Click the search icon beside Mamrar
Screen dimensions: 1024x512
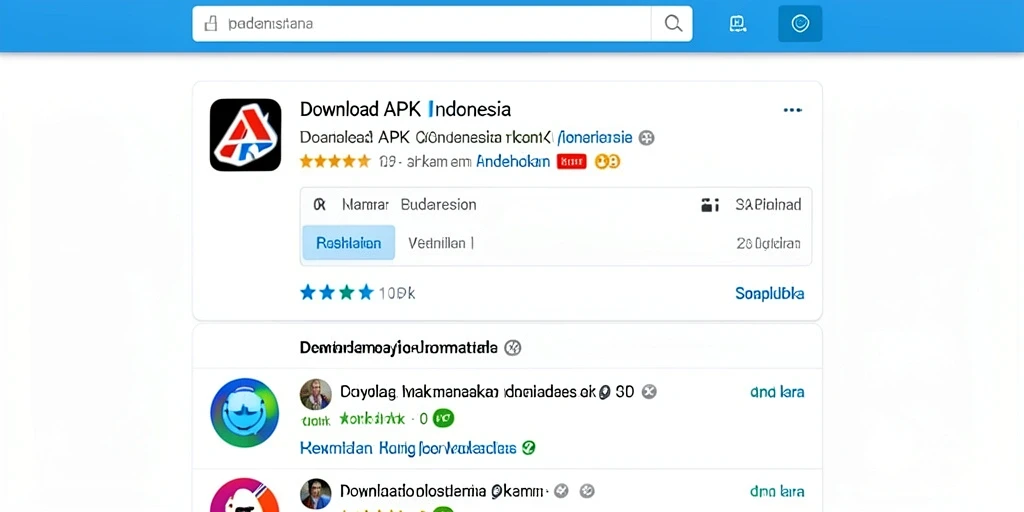(319, 204)
